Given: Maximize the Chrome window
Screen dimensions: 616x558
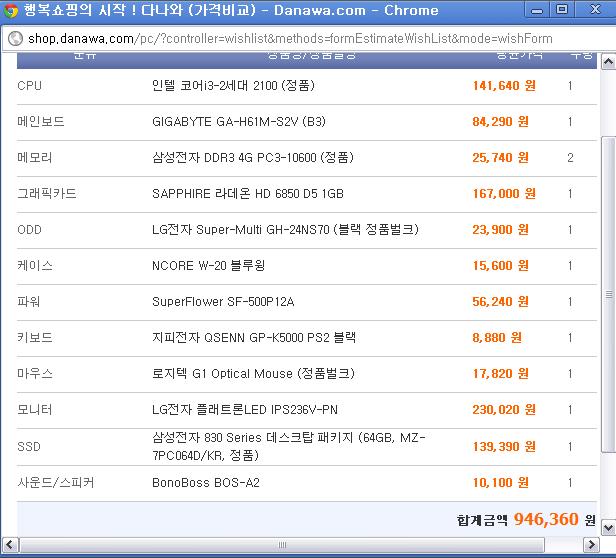Looking at the screenshot, I should (x=562, y=10).
